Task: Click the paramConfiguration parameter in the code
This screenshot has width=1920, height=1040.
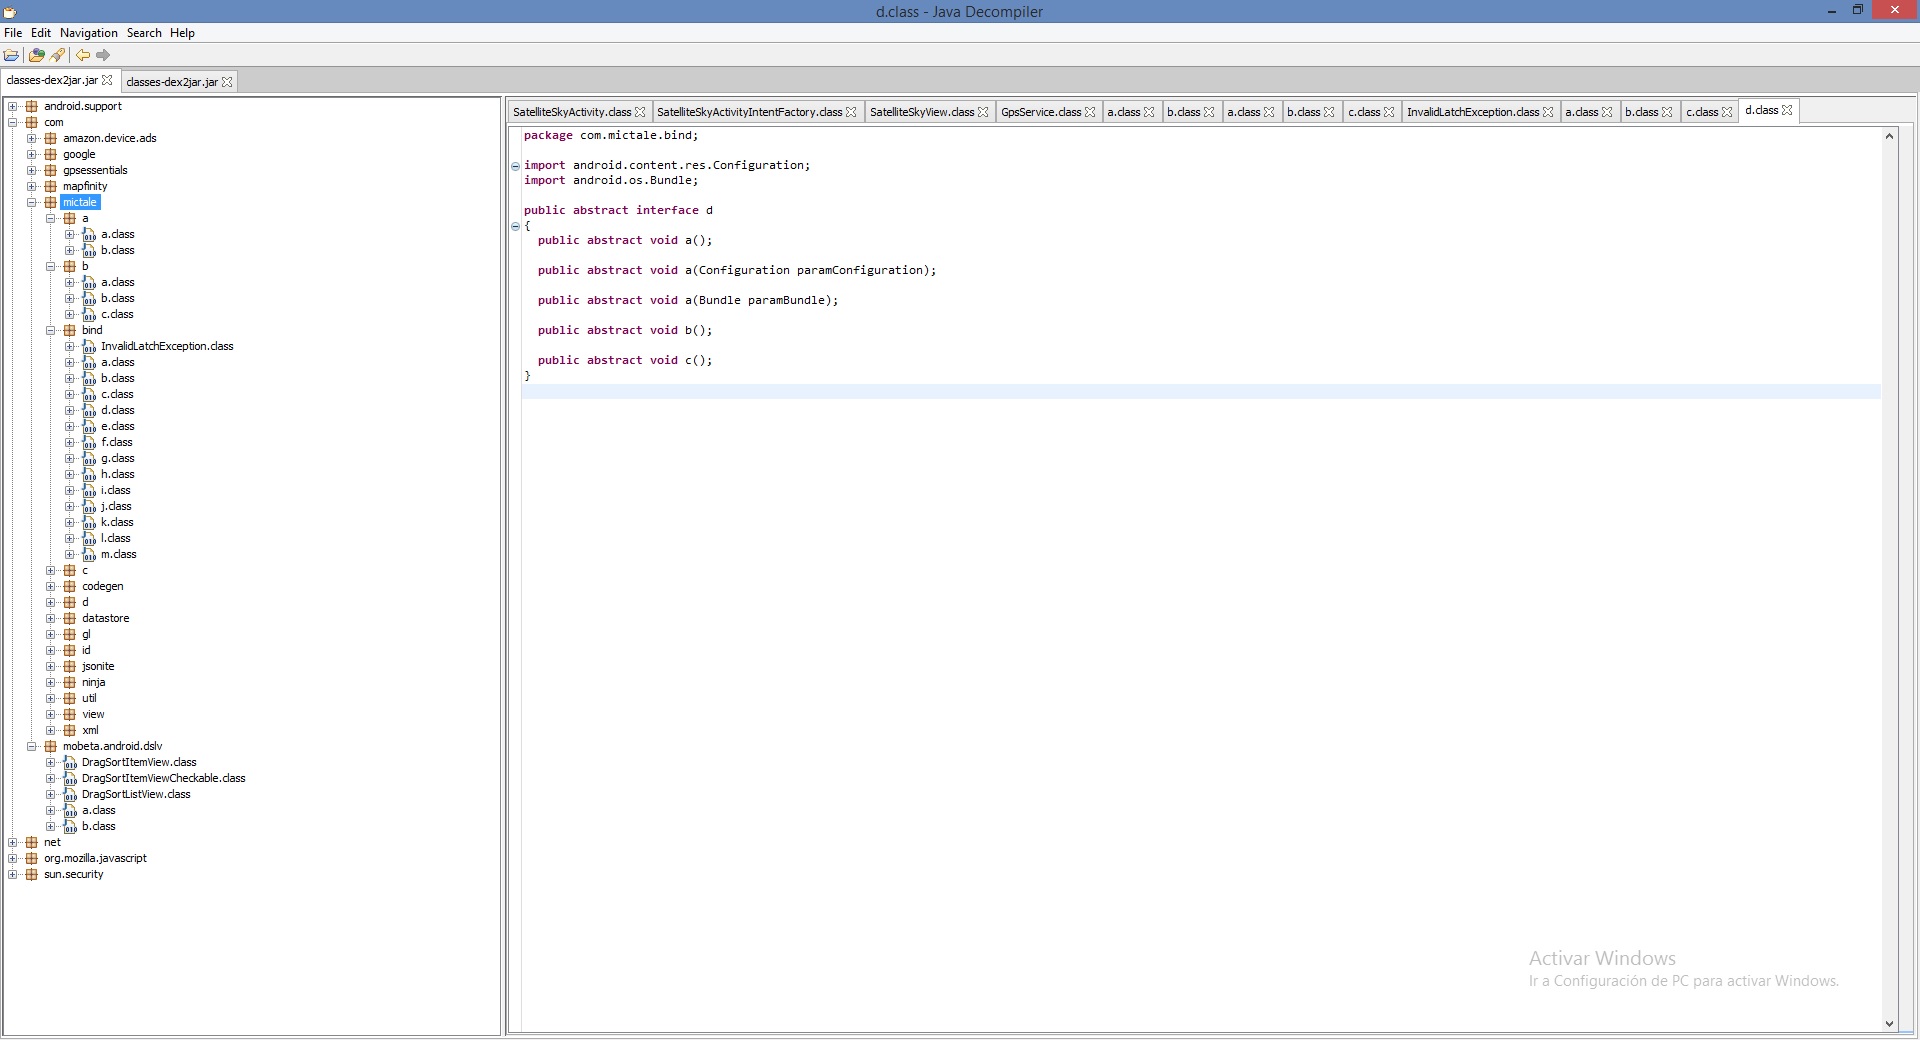Action: coord(862,270)
